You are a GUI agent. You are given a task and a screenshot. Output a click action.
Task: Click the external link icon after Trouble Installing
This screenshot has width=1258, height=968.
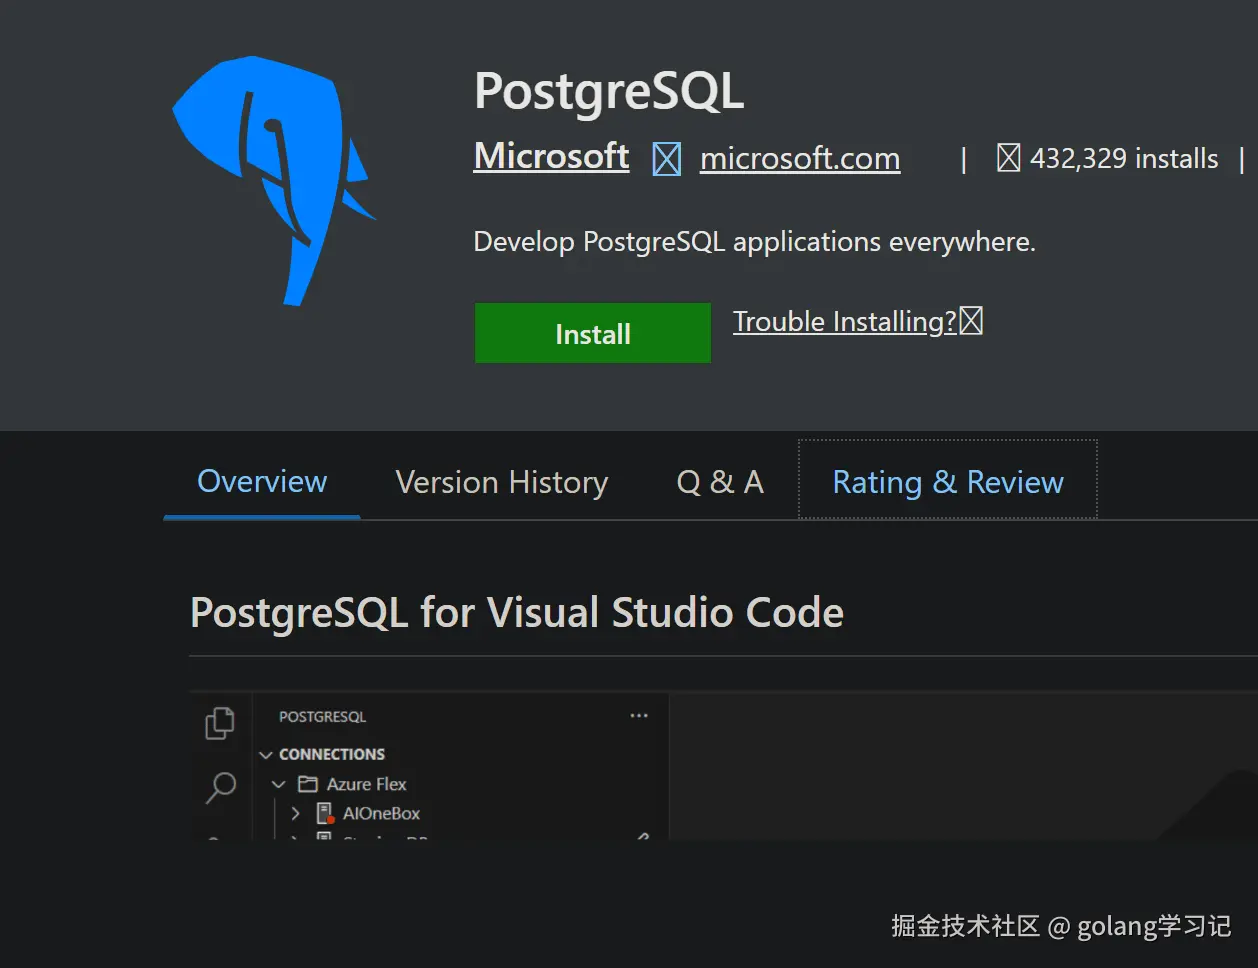pyautogui.click(x=971, y=321)
